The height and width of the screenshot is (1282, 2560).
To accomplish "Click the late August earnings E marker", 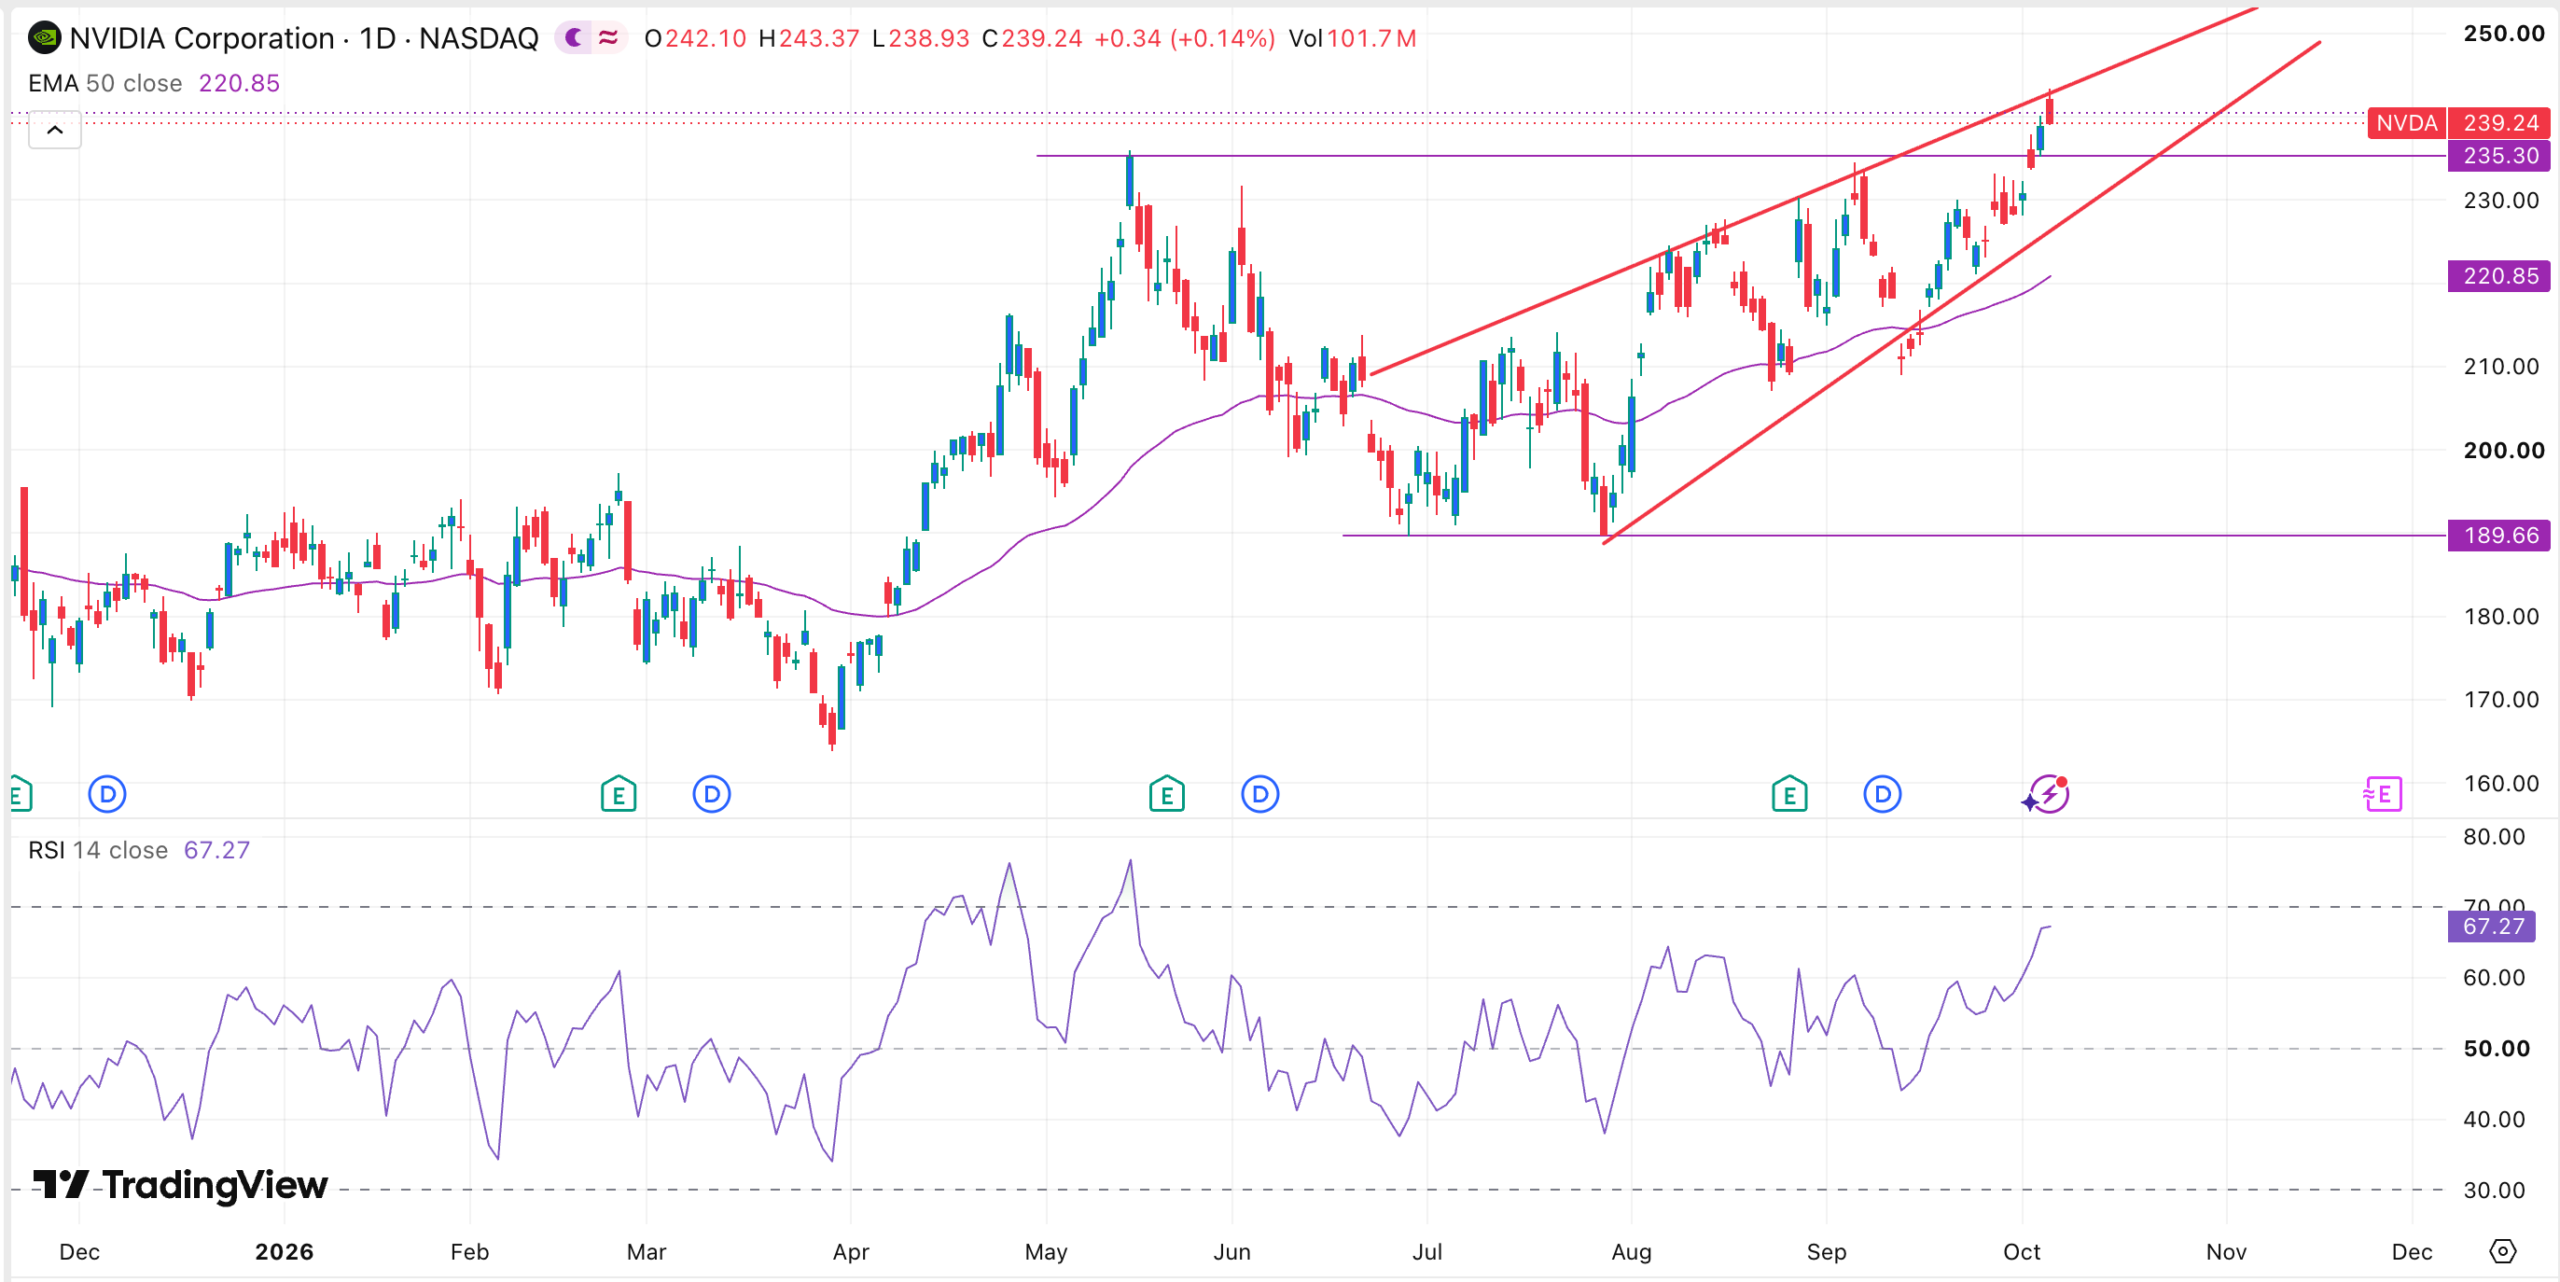I will coord(1789,795).
